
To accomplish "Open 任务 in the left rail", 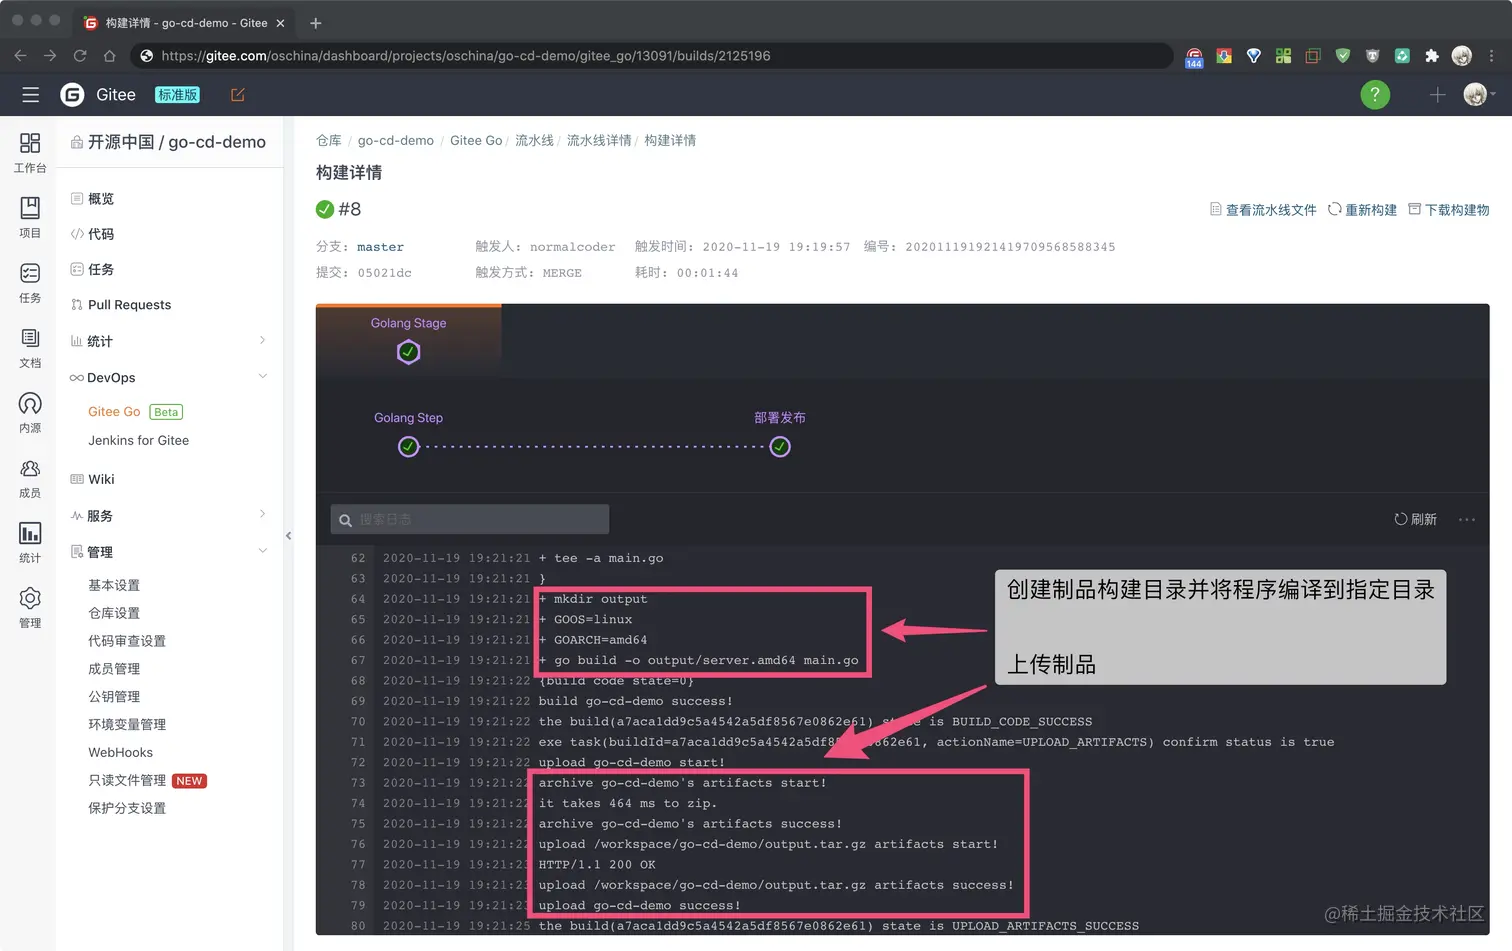I will [x=30, y=282].
